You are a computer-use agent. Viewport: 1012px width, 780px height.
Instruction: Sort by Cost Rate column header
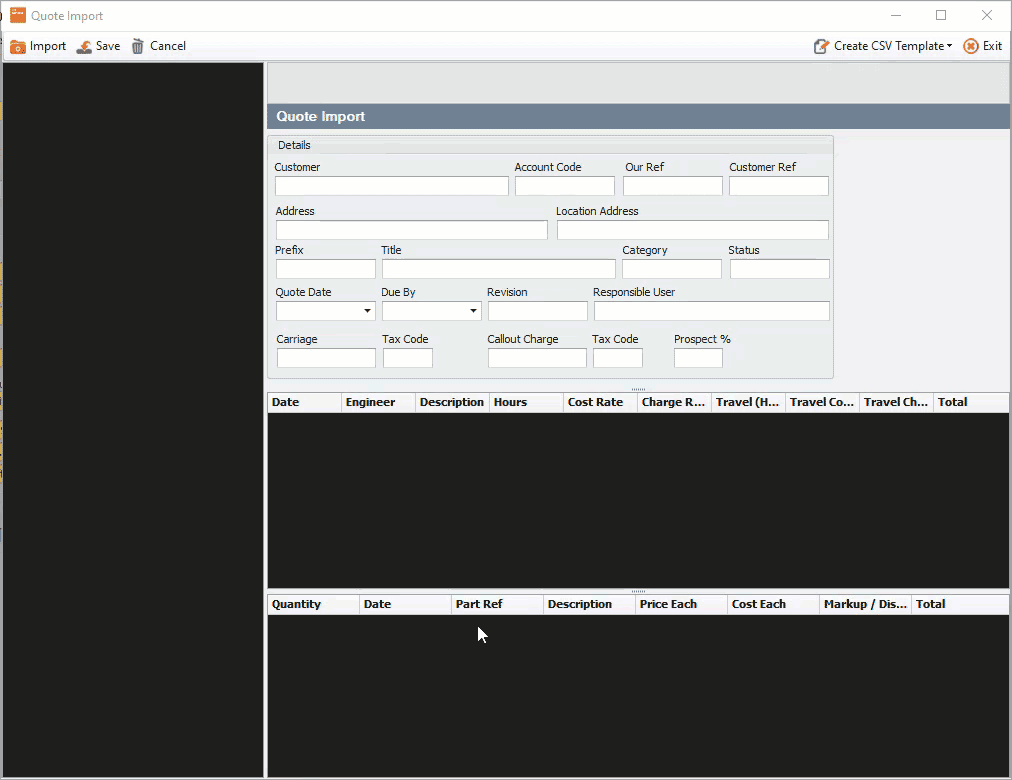point(600,402)
